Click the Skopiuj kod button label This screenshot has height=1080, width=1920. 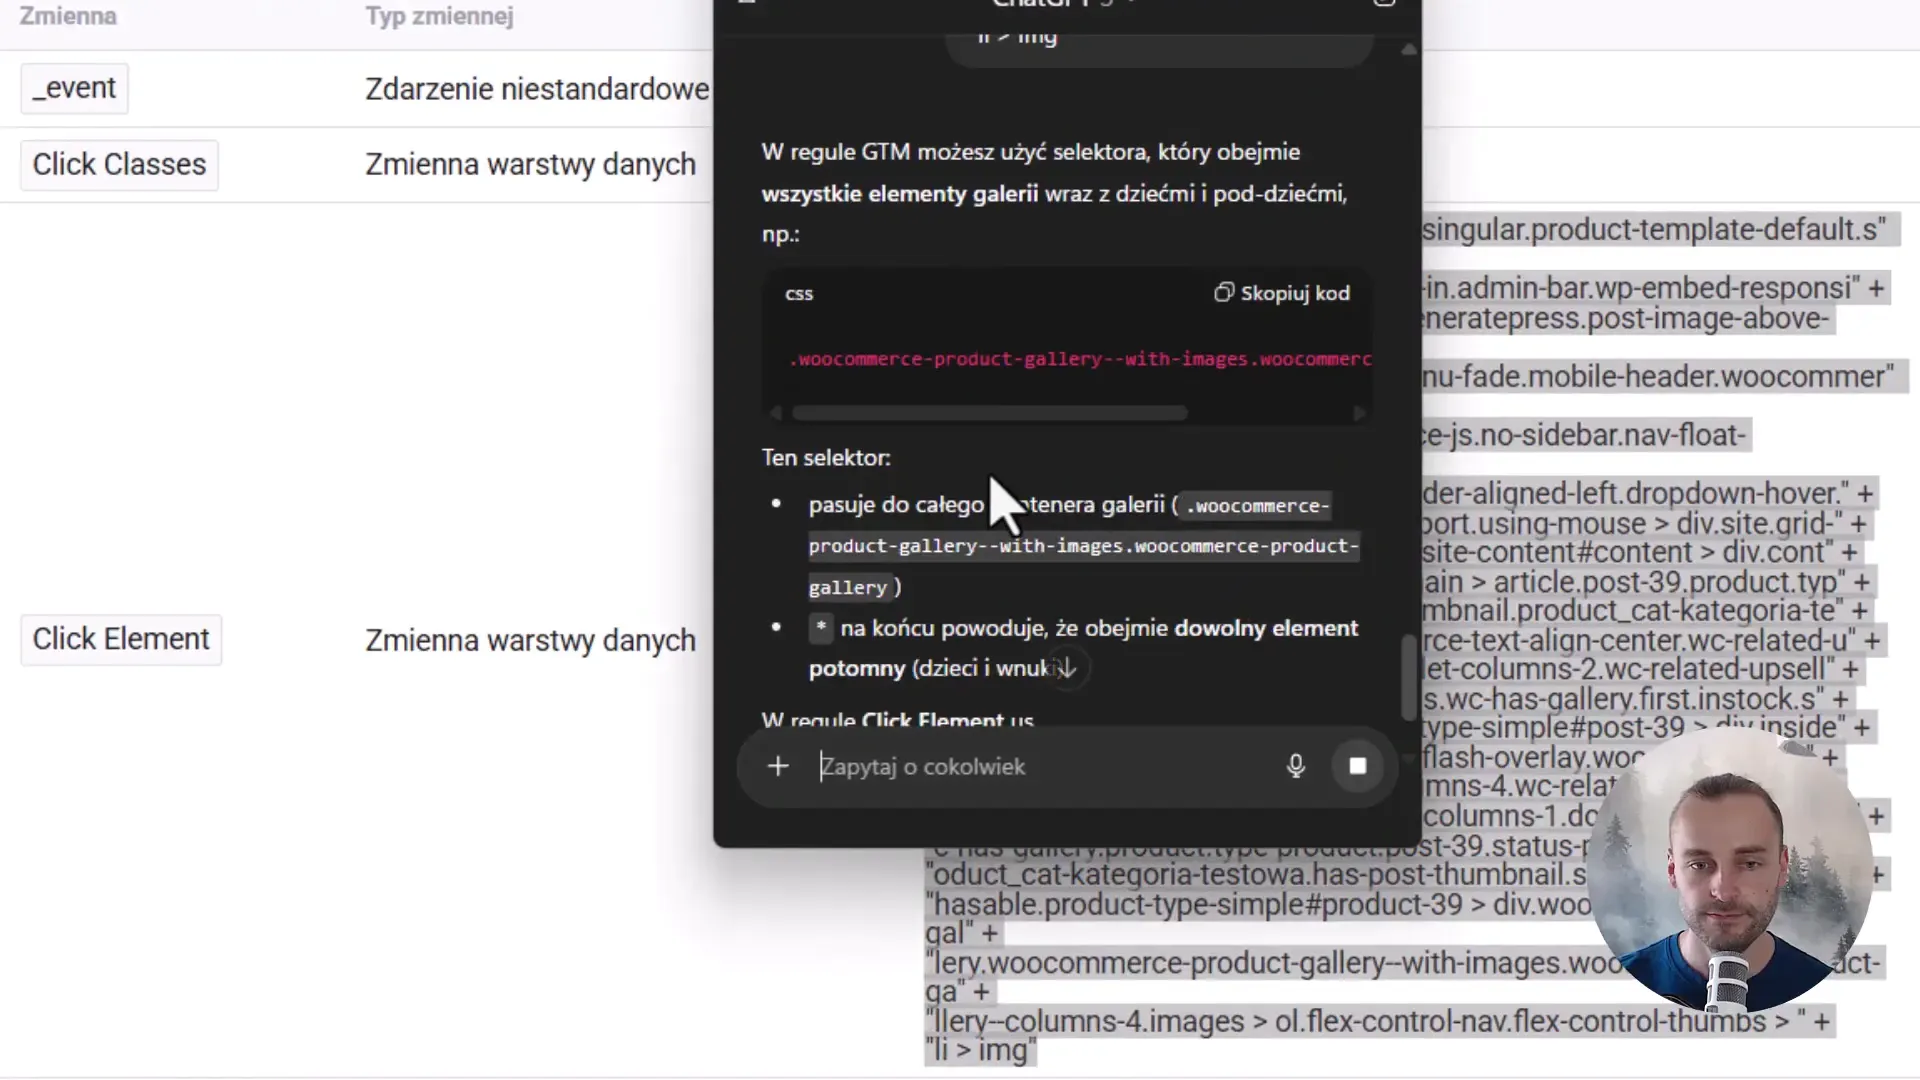[x=1295, y=293]
